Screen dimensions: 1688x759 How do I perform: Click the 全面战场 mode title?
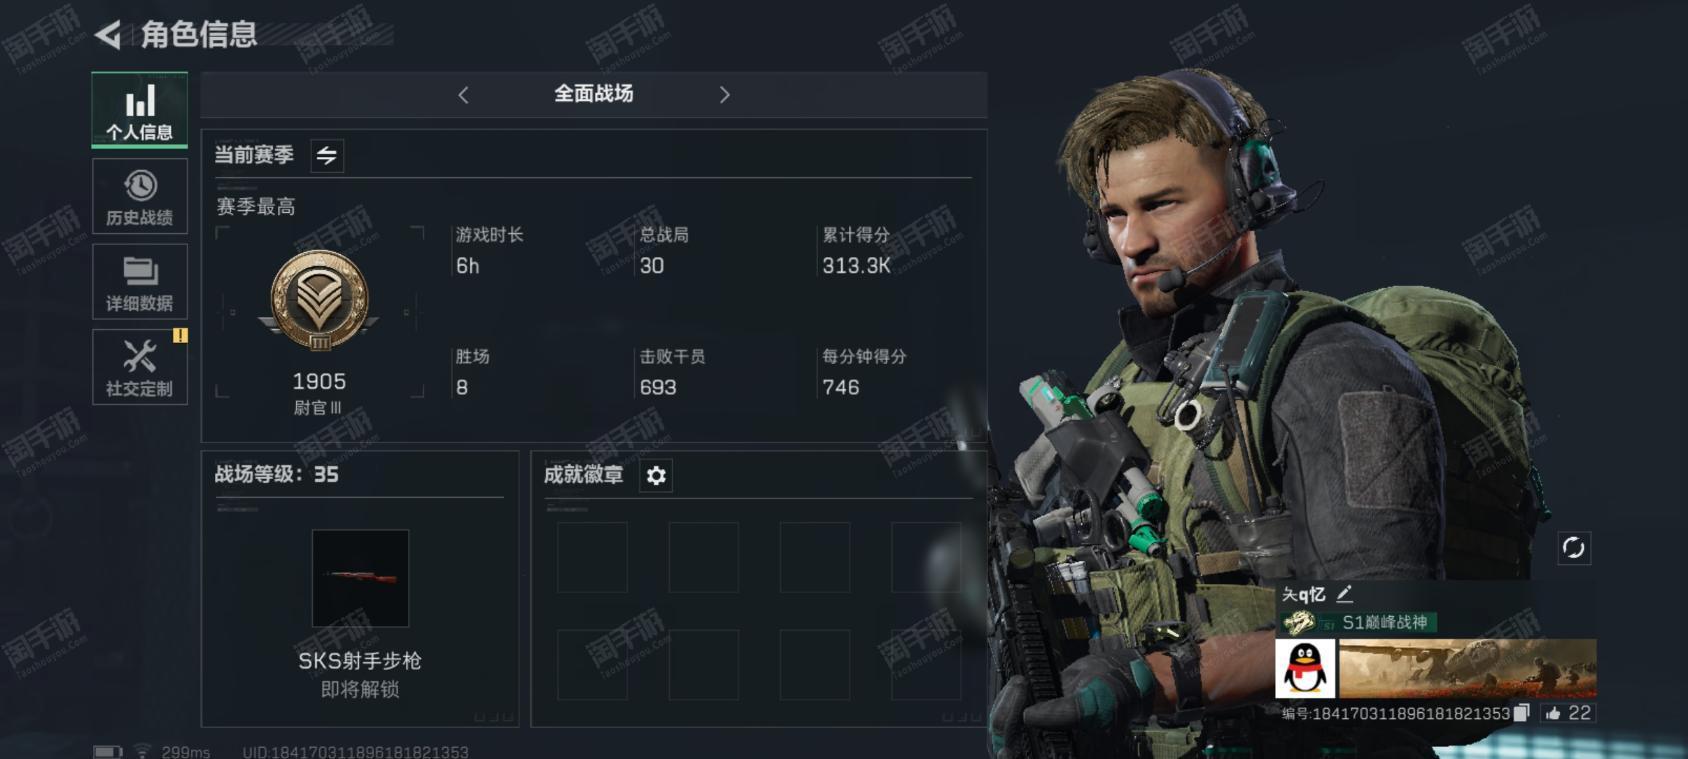tap(594, 94)
